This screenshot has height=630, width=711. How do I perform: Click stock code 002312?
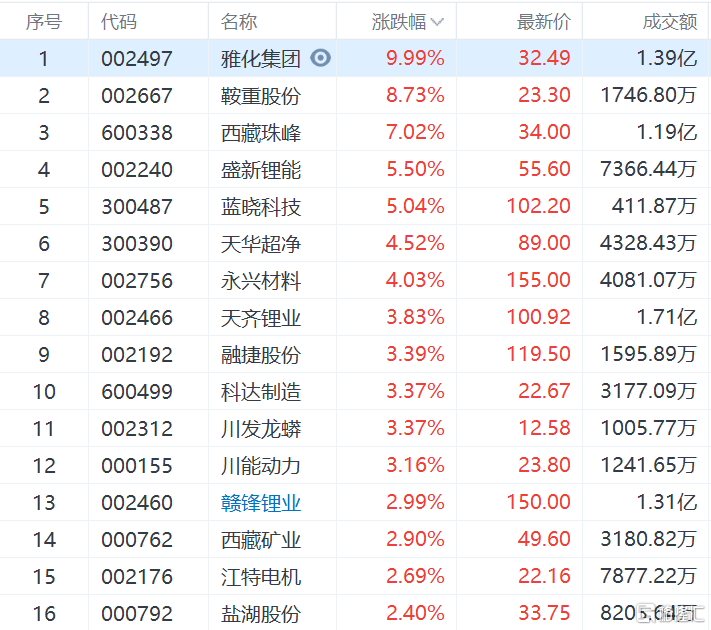coord(137,429)
